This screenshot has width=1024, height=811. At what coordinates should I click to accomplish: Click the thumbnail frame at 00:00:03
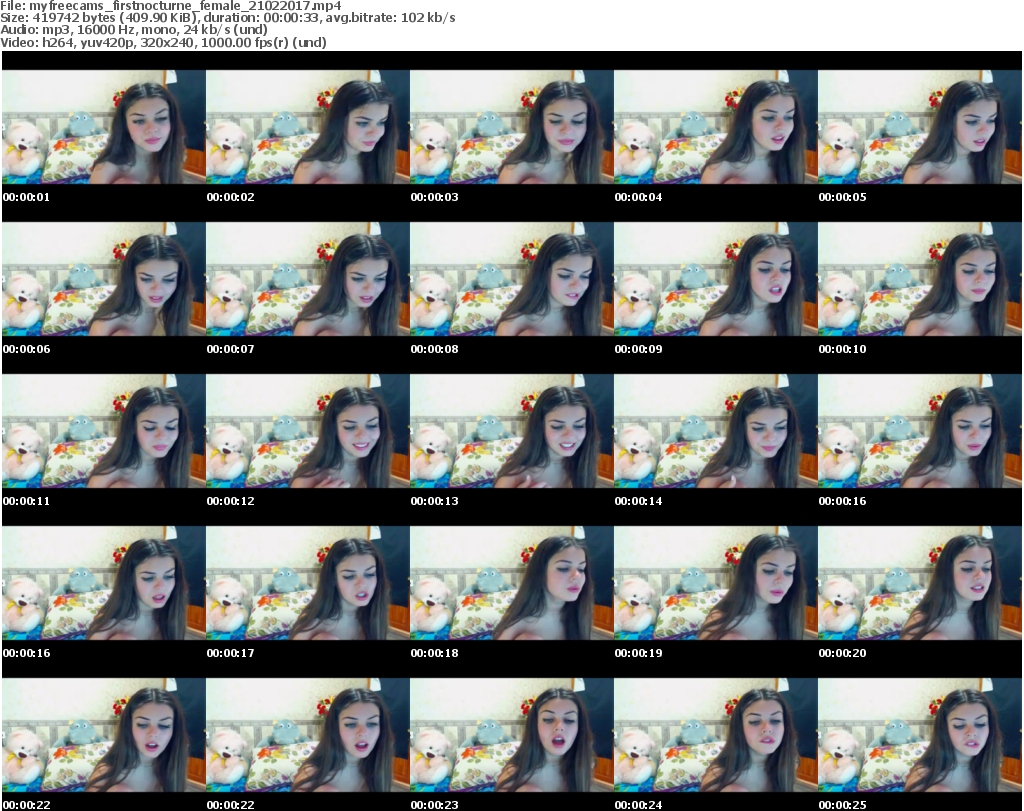[x=511, y=127]
